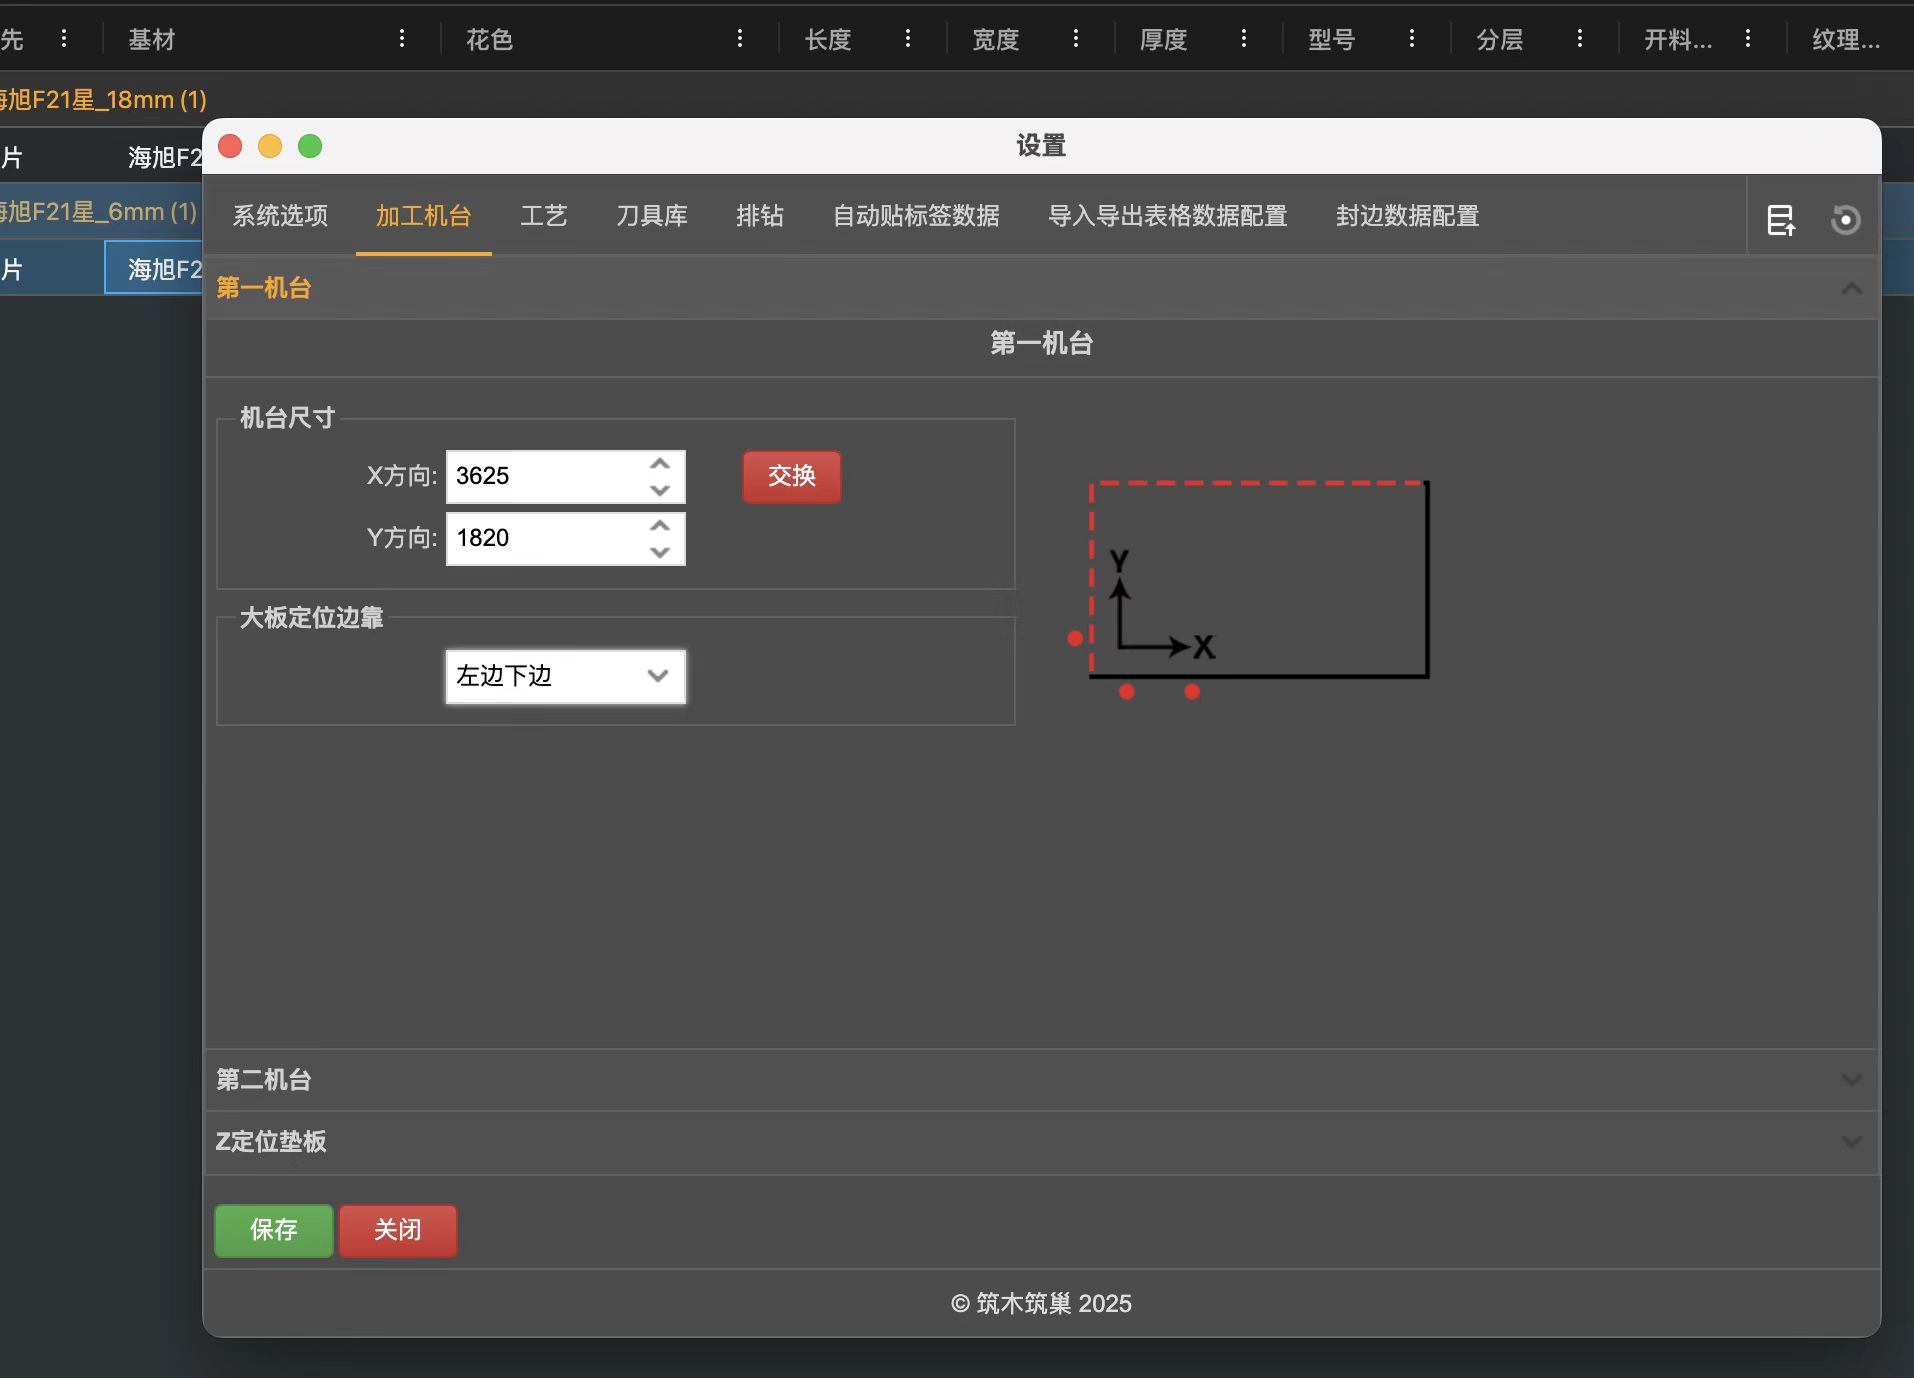Click the reset settings icon
This screenshot has height=1378, width=1914.
click(x=1846, y=219)
